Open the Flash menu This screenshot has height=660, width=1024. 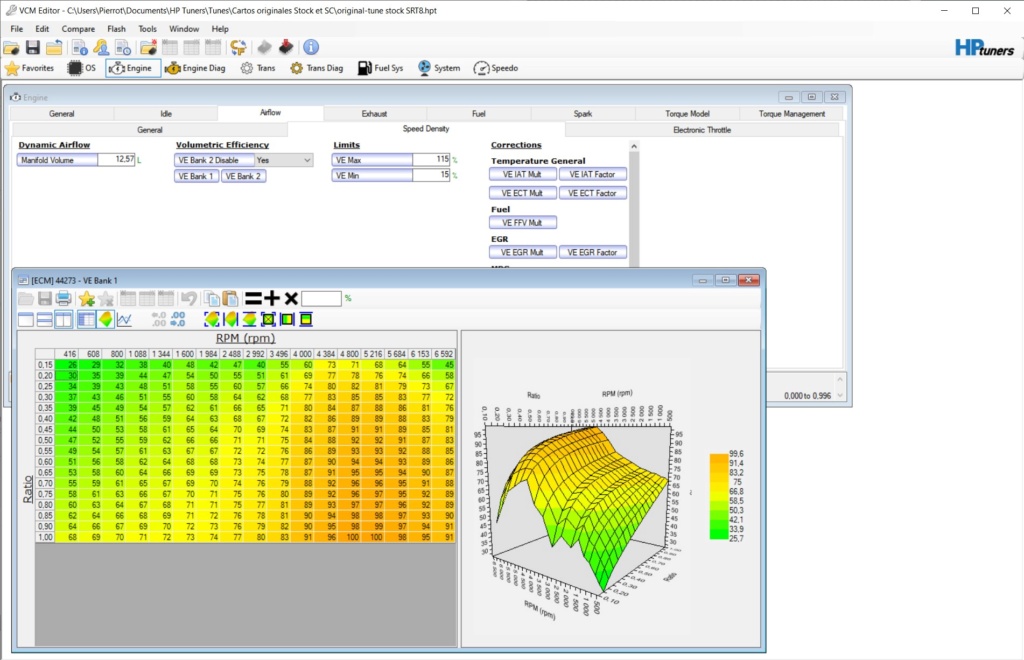click(x=116, y=29)
